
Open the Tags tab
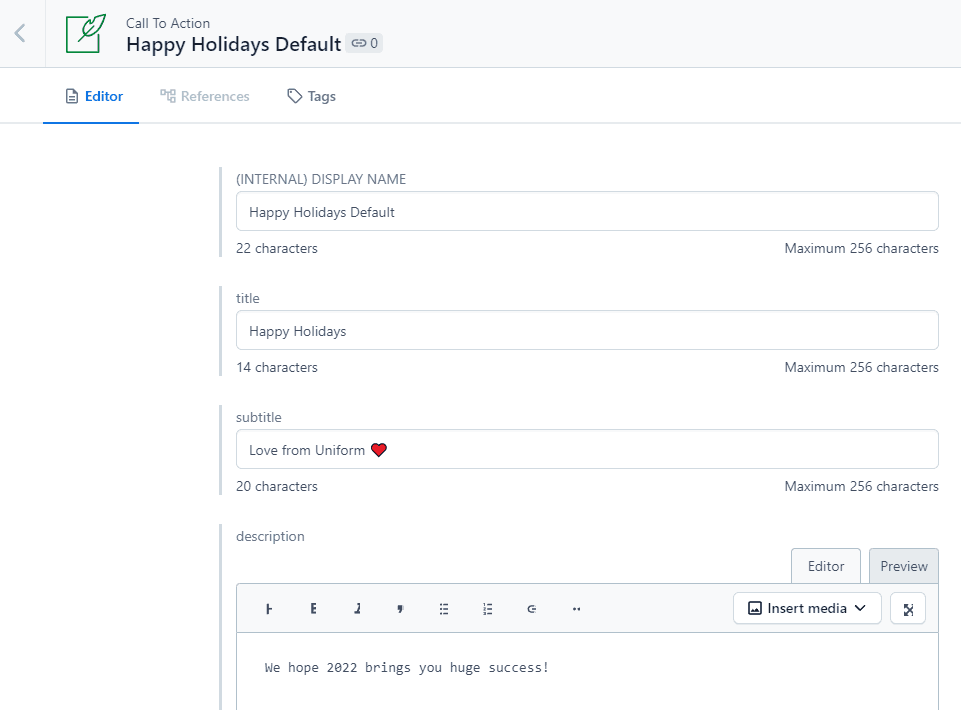311,95
